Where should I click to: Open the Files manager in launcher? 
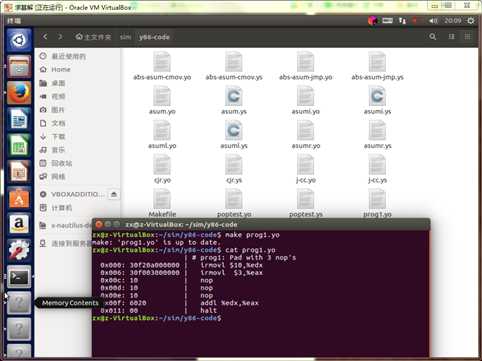click(19, 66)
